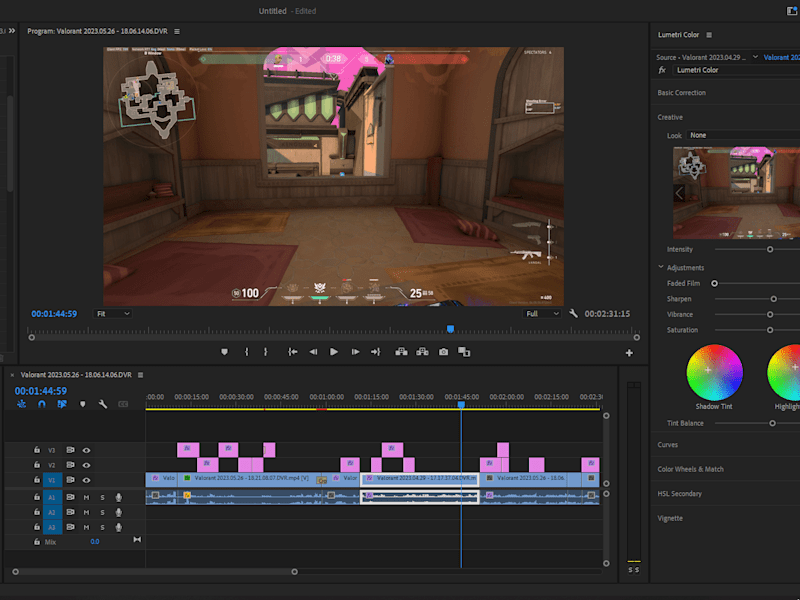800x600 pixels.
Task: Go to In point in Program monitor
Action: pyautogui.click(x=292, y=352)
